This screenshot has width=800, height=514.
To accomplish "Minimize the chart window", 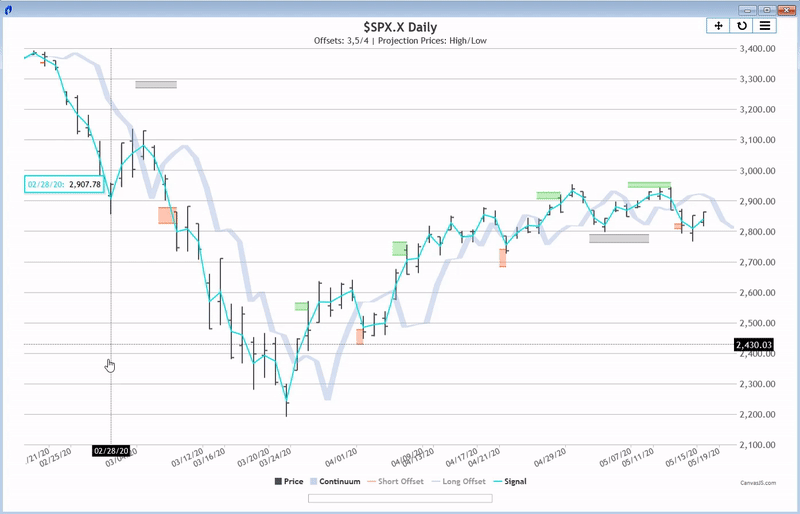I will click(748, 10).
